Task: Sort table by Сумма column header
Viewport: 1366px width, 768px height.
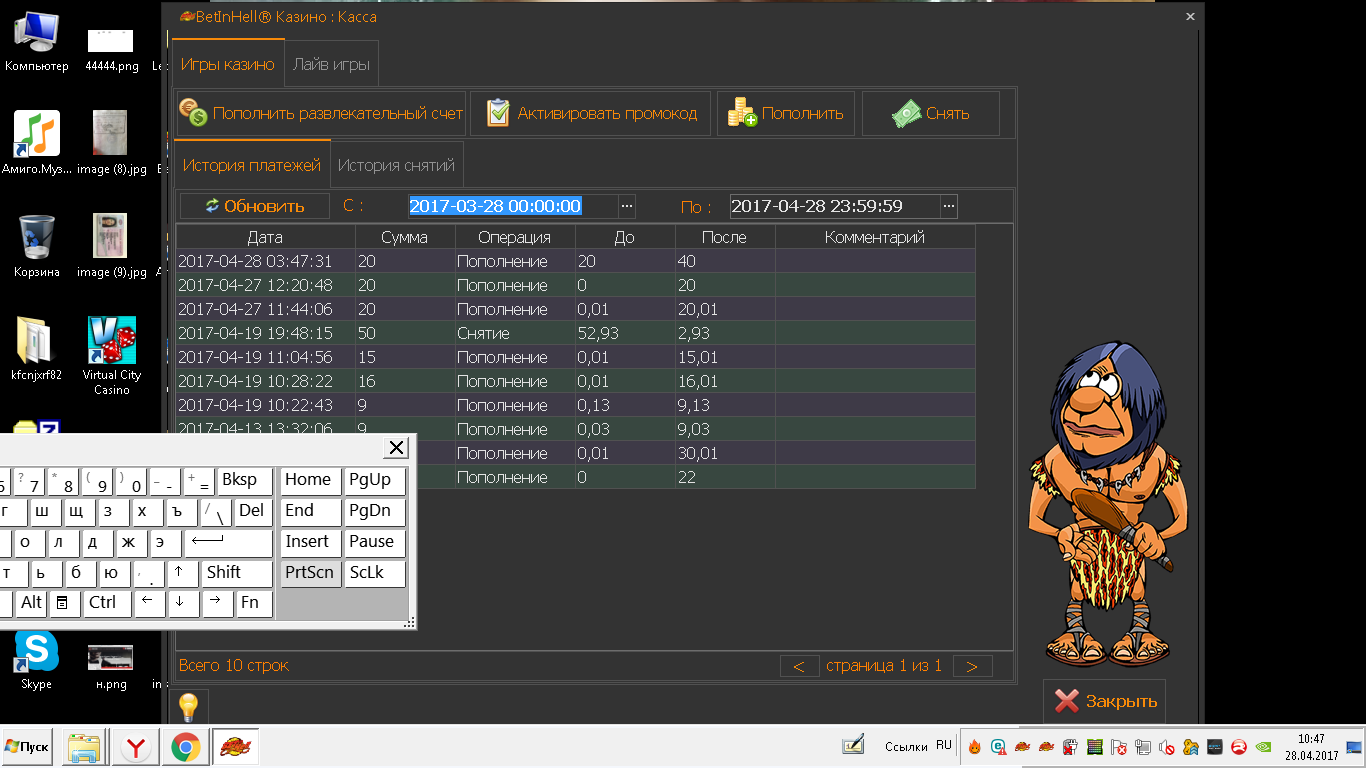Action: point(405,237)
